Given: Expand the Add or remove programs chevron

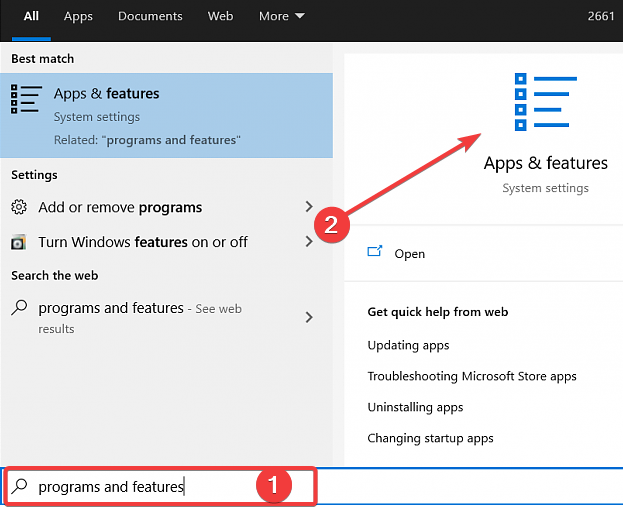Looking at the screenshot, I should tap(308, 207).
